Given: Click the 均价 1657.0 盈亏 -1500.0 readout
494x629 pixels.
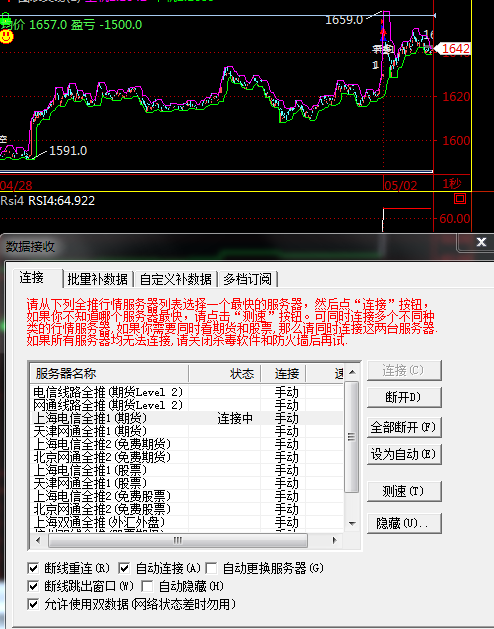Looking at the screenshot, I should (71, 25).
